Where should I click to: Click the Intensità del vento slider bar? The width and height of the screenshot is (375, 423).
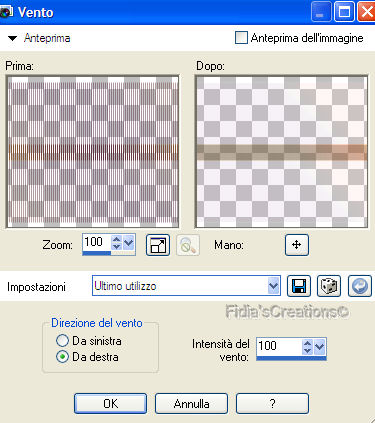pos(291,358)
